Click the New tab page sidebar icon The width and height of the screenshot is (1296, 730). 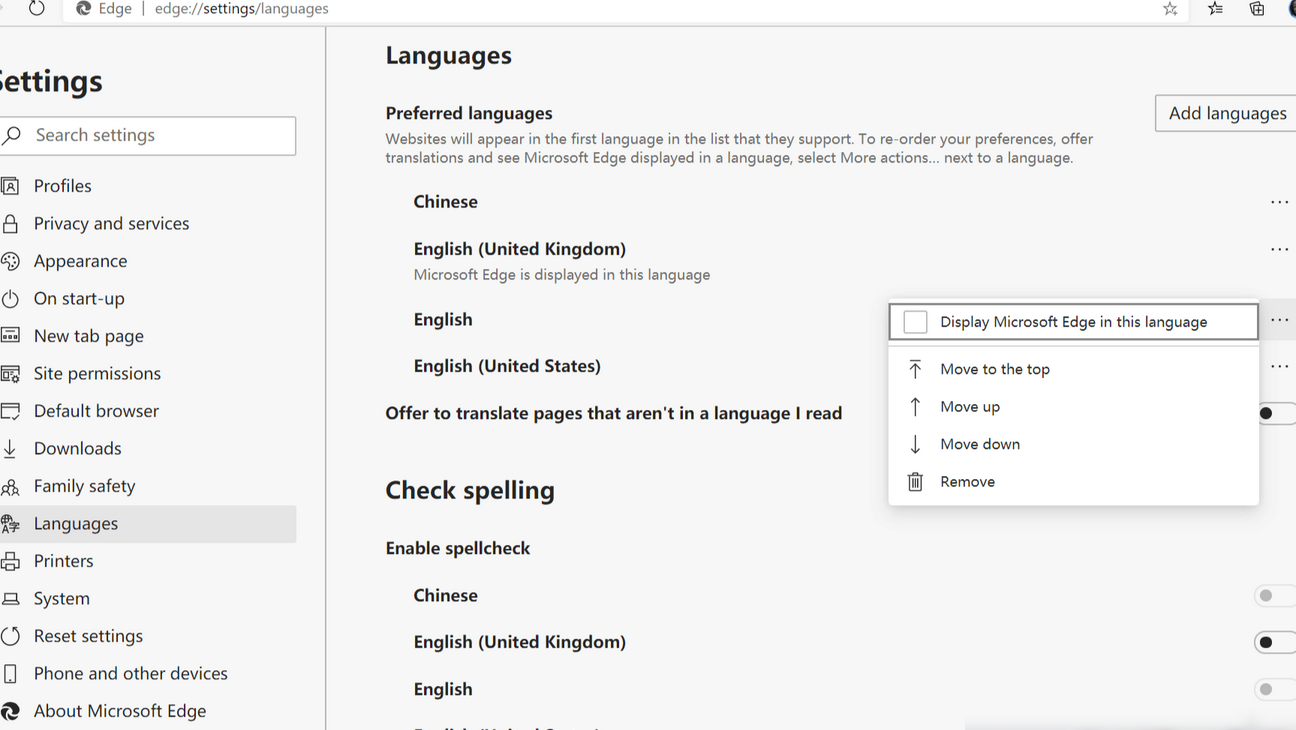tap(10, 336)
